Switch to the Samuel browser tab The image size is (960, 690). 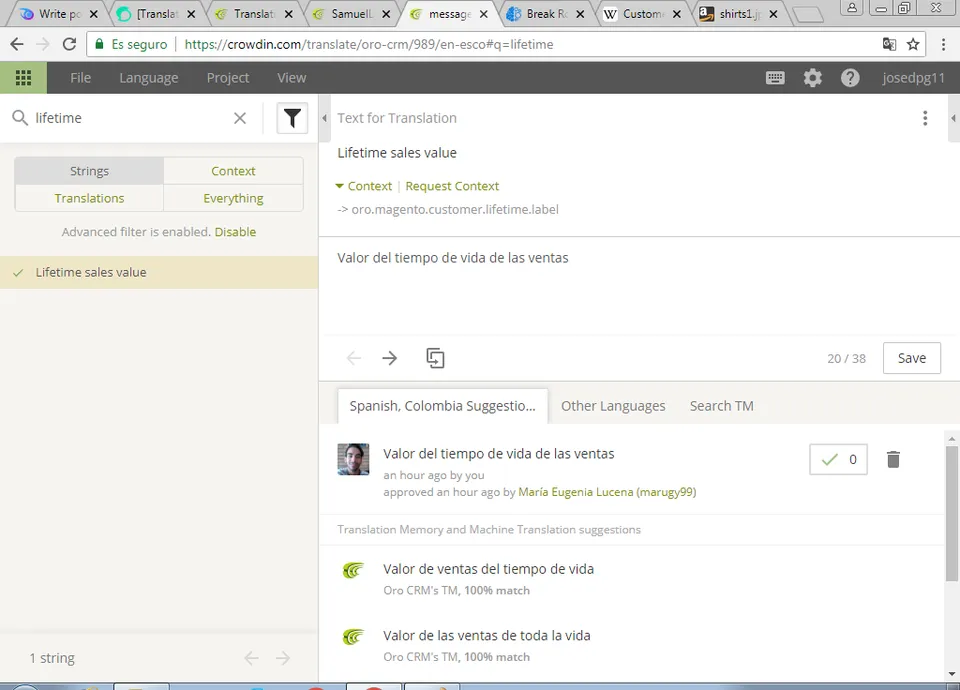pos(350,13)
